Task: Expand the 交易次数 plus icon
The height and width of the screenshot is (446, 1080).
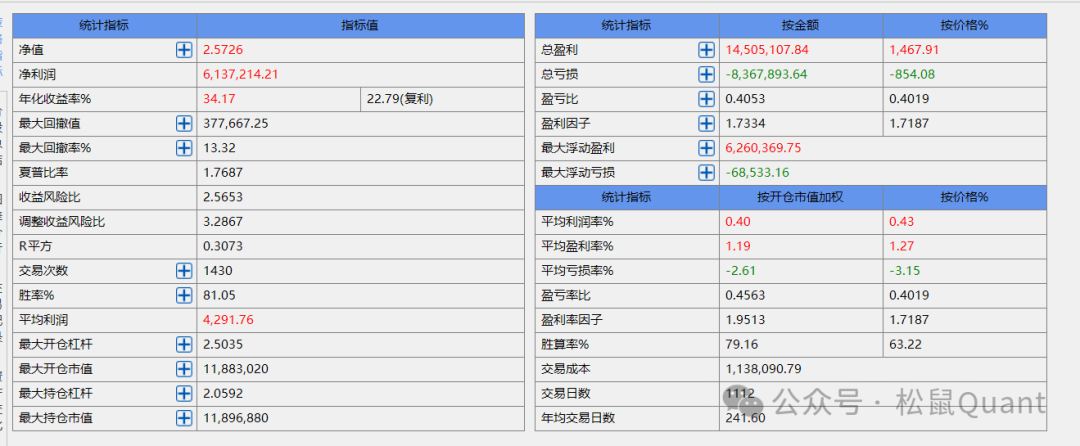Action: 184,270
